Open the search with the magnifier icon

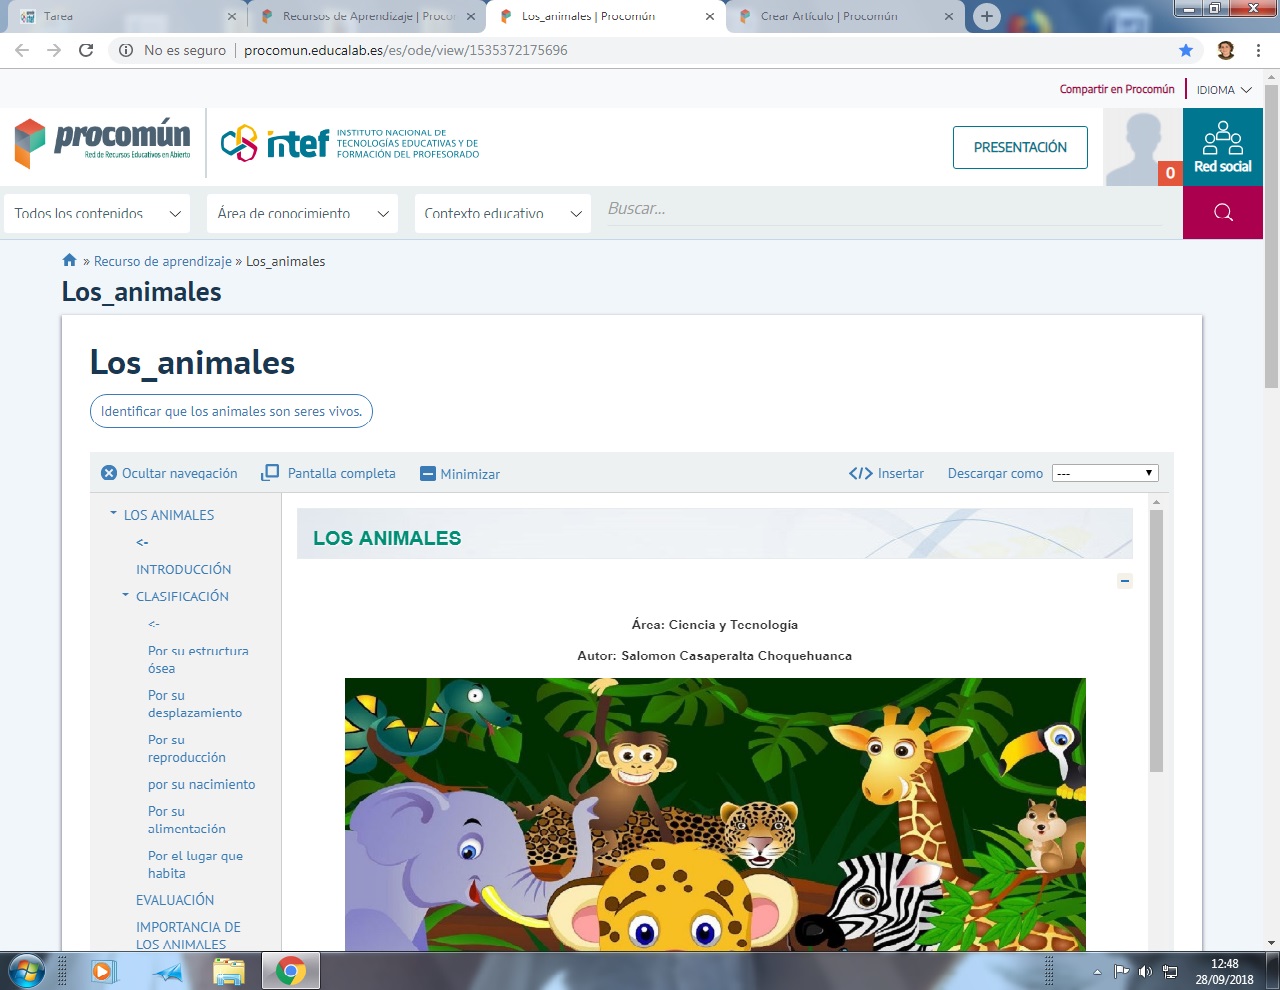click(1222, 212)
